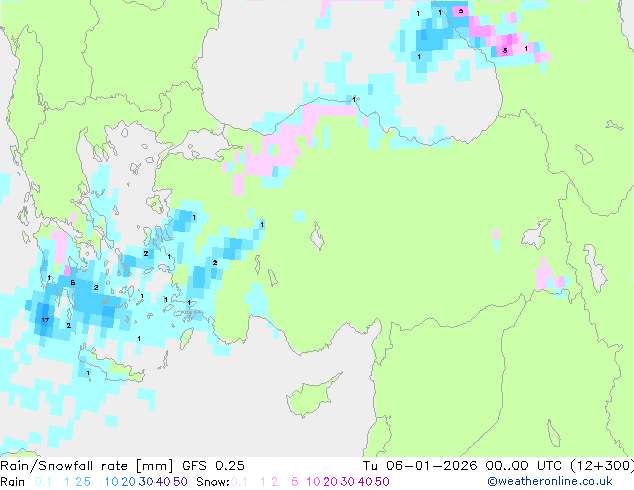Click the Snow legend value 50
The width and height of the screenshot is (634, 490).
point(382,482)
